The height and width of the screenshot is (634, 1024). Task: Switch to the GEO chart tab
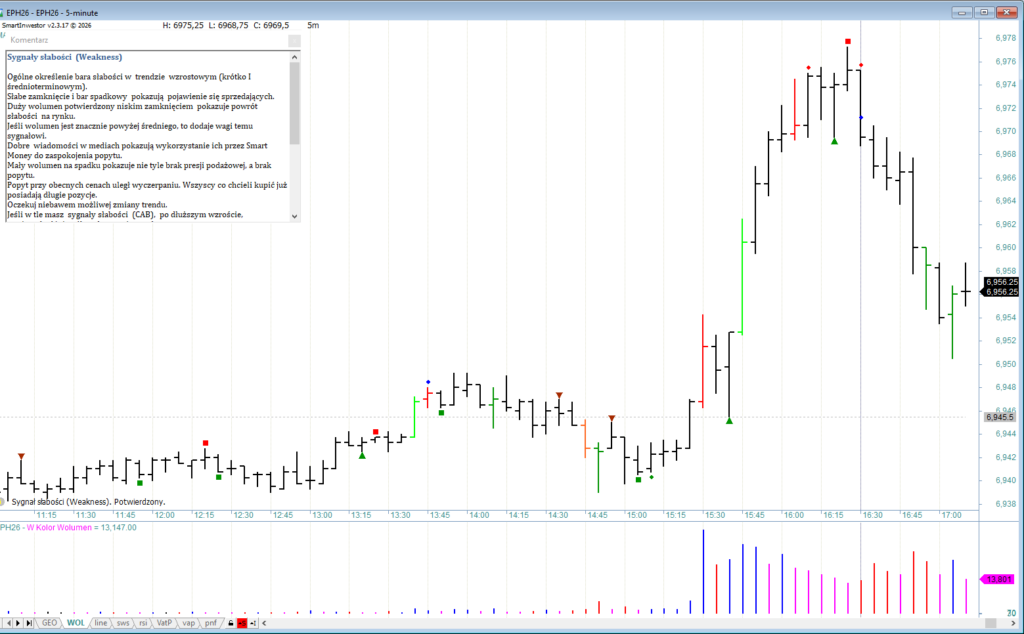(x=50, y=623)
